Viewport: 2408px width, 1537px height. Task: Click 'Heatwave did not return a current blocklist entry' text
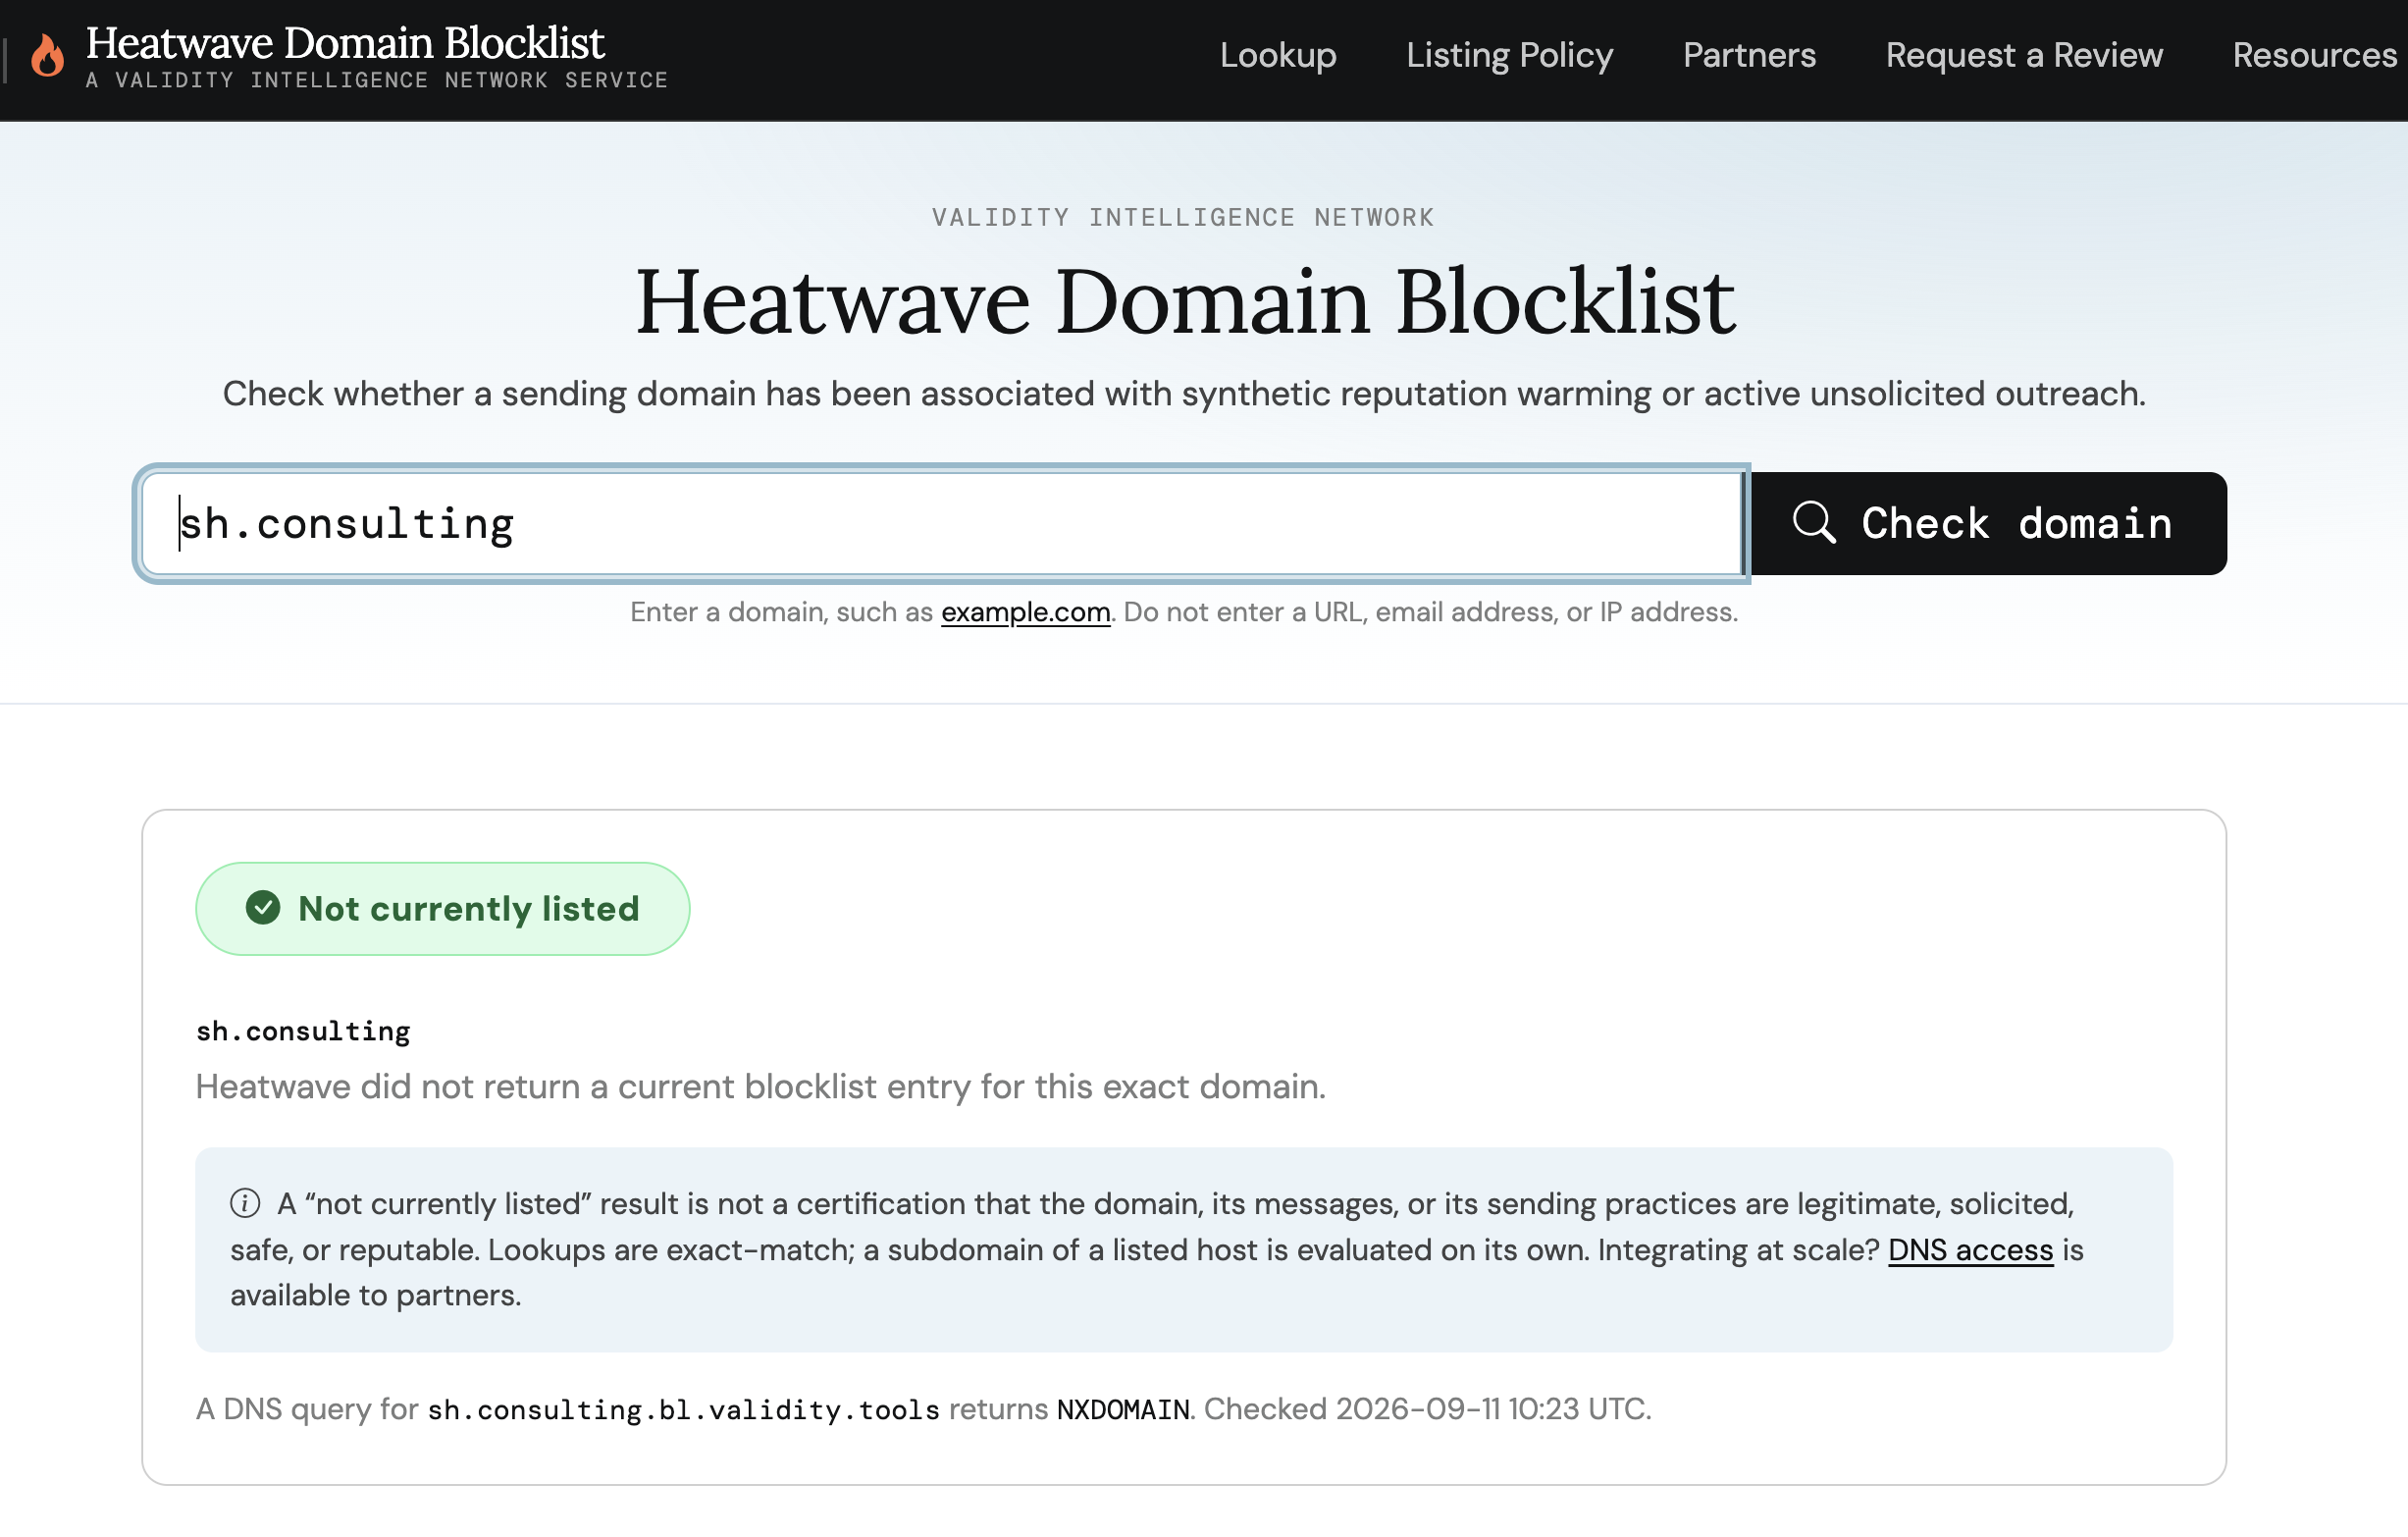tap(761, 1087)
